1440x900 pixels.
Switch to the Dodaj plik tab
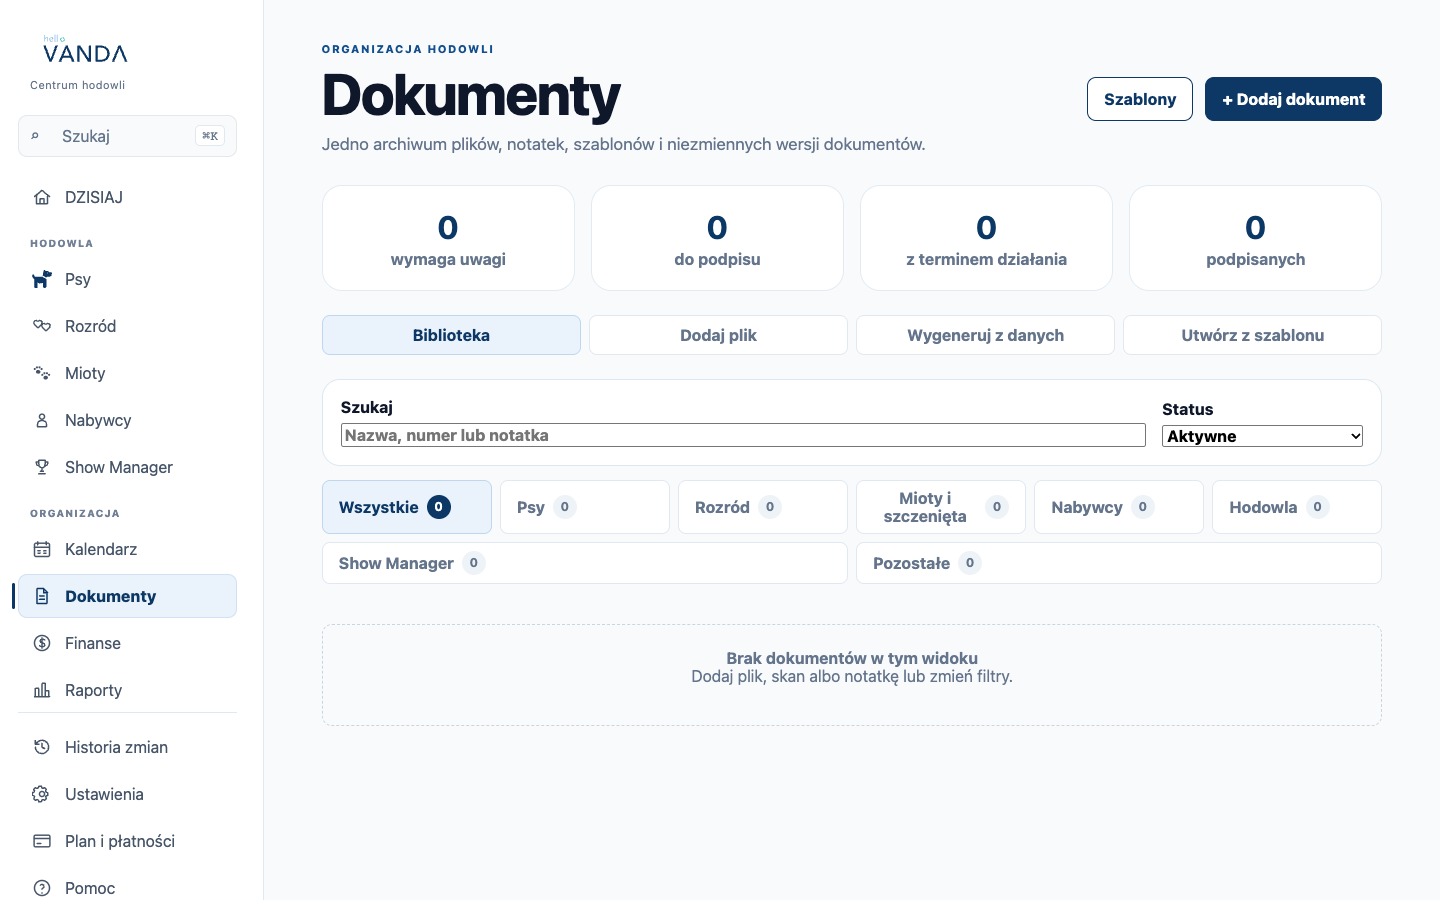pyautogui.click(x=718, y=335)
